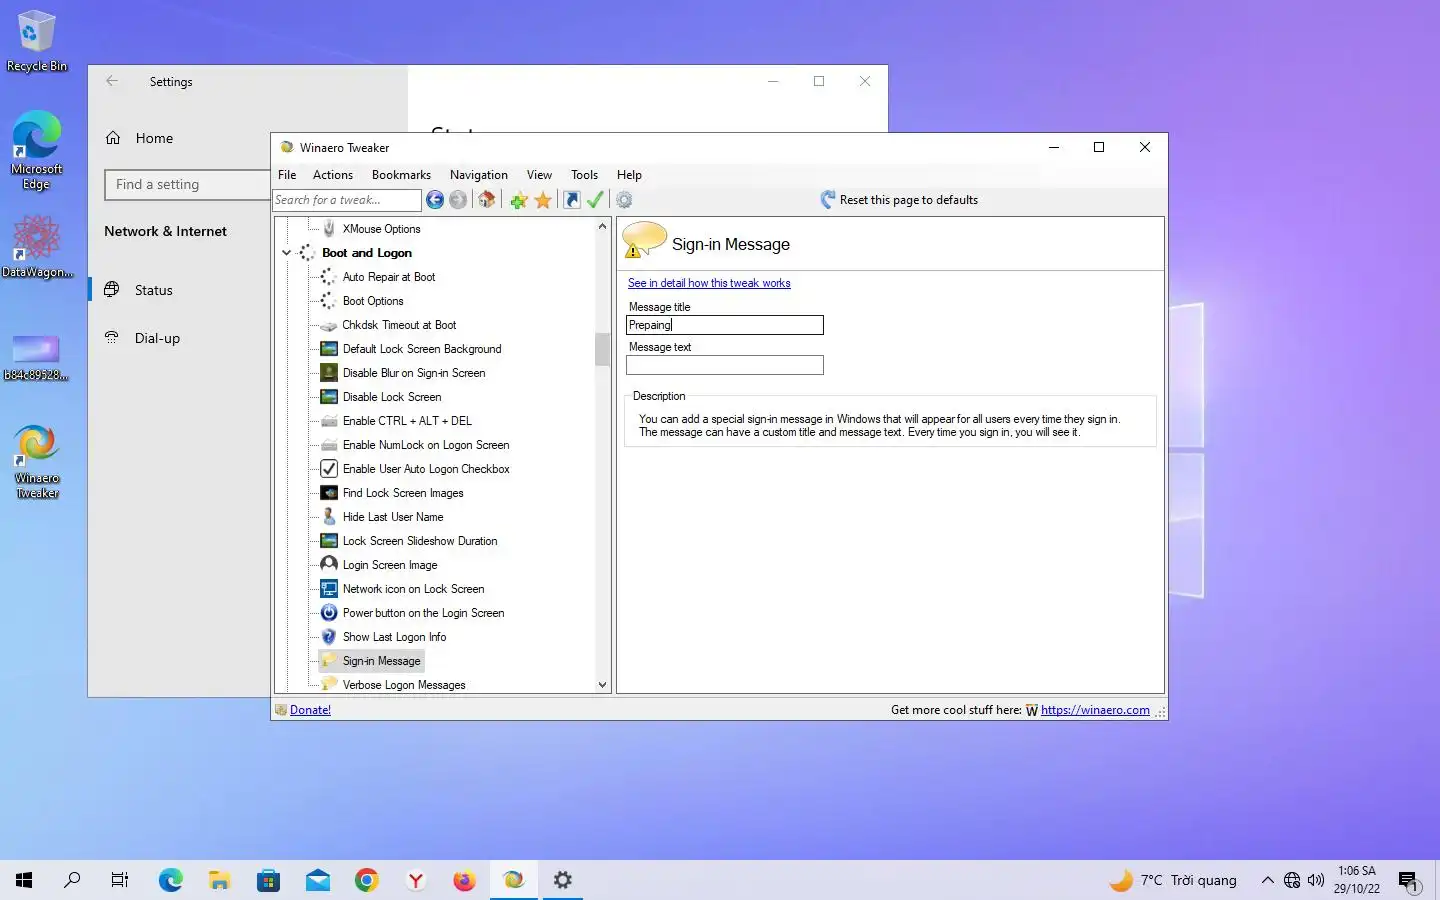Select the DataWagon desktop shortcut
The image size is (1440, 900).
pos(37,247)
